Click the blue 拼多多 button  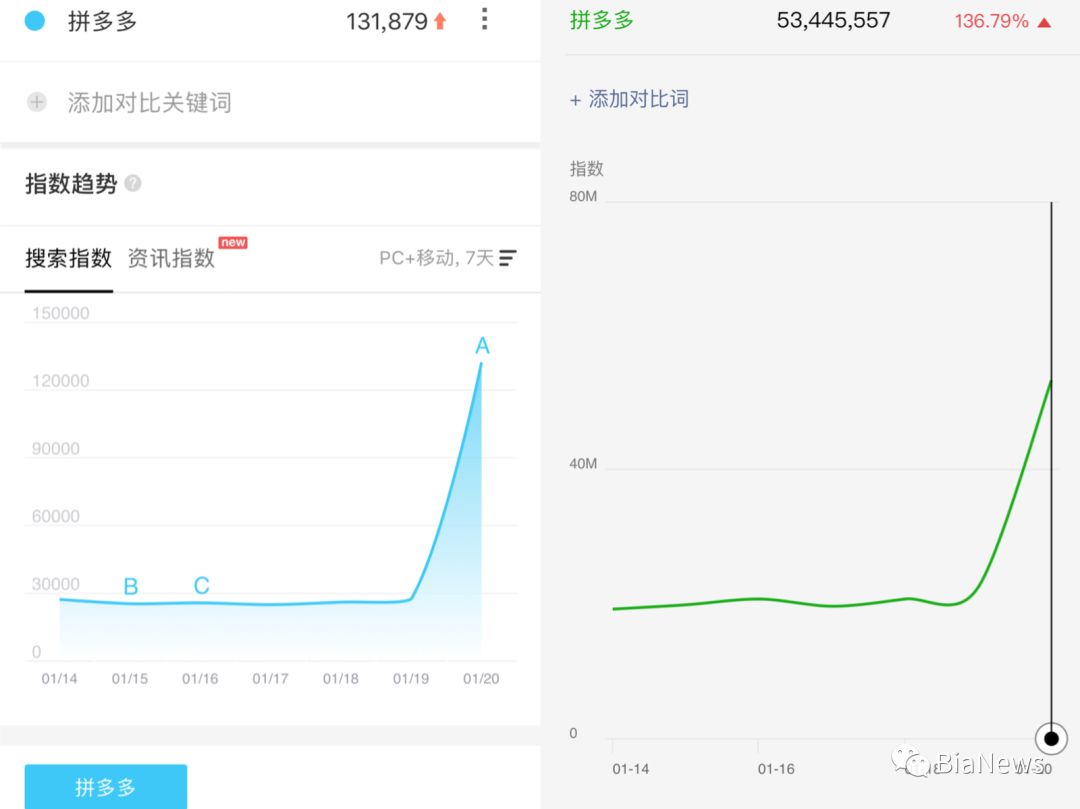105,787
